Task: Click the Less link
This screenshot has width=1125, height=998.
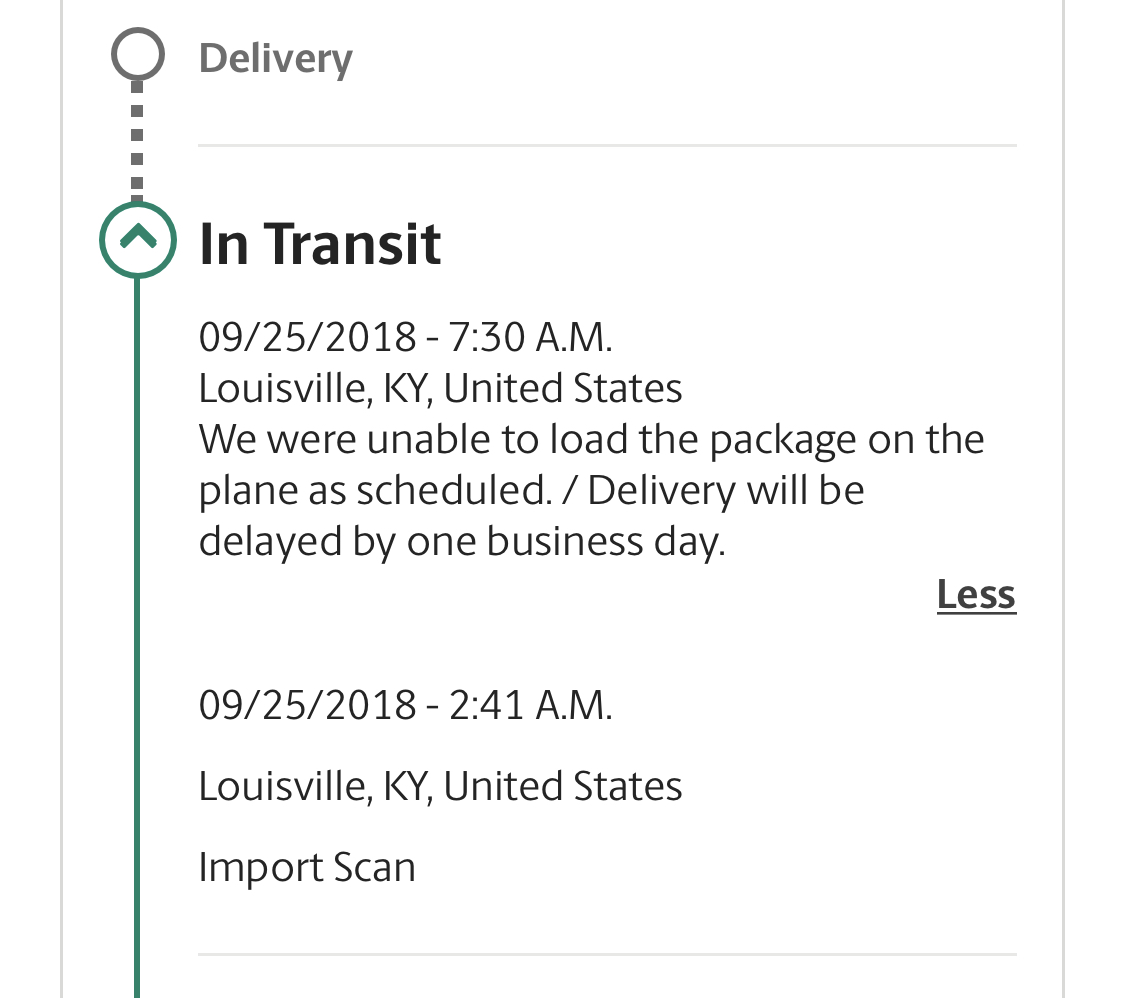Action: (x=976, y=594)
